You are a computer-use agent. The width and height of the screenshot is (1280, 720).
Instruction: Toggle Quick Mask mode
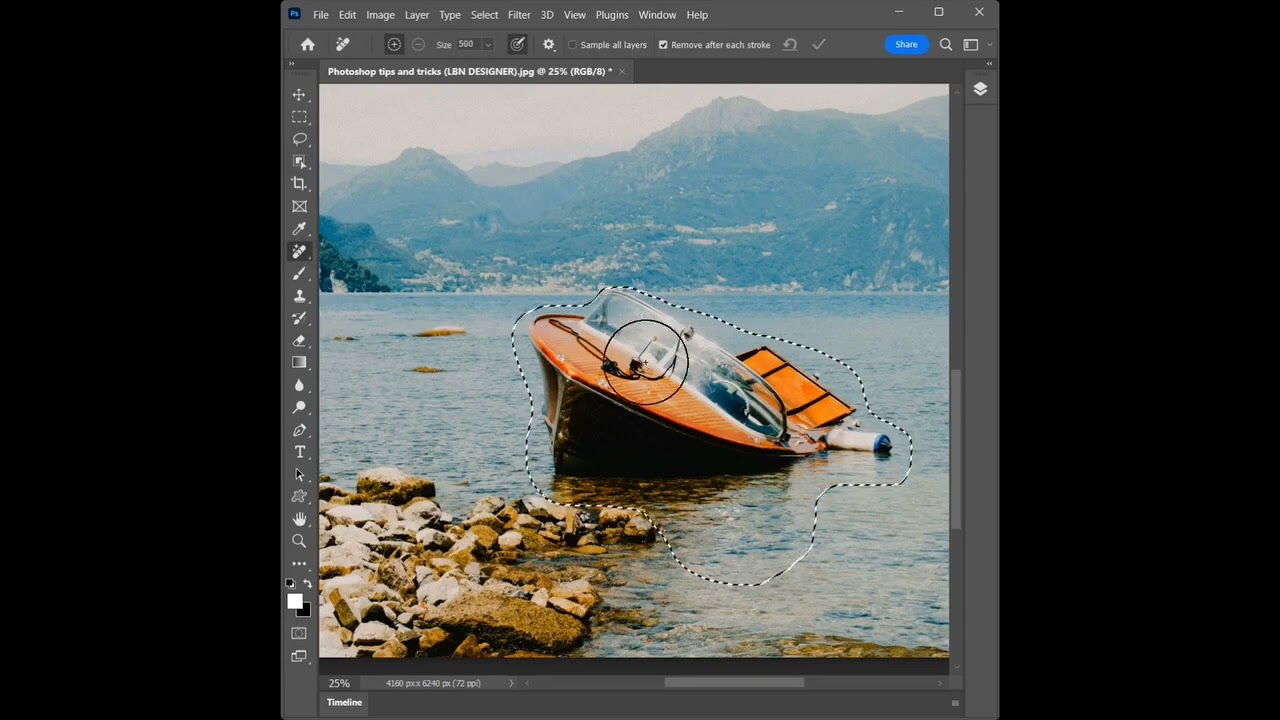pyautogui.click(x=299, y=633)
